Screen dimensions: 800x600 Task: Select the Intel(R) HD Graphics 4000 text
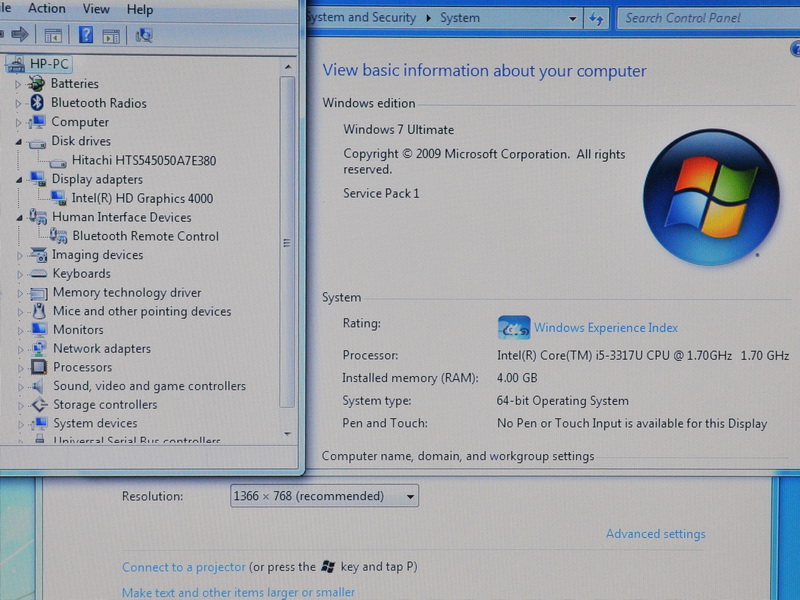[142, 198]
